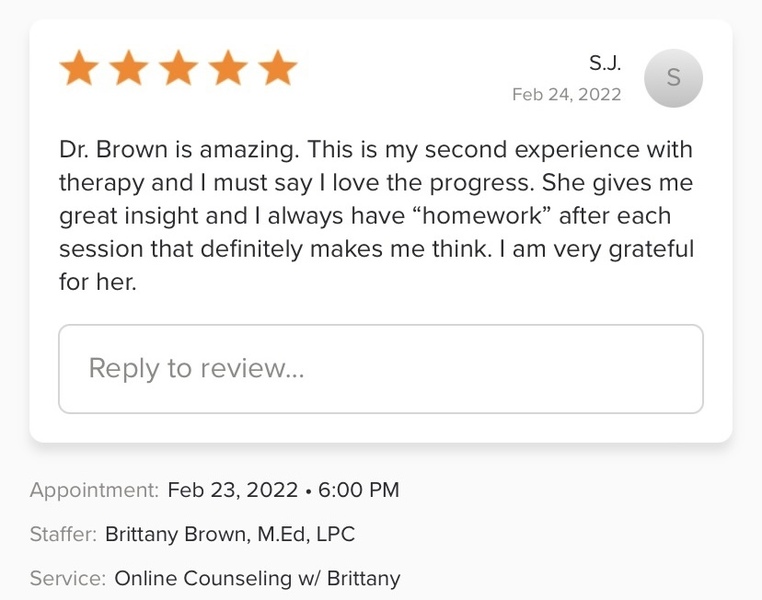Viewport: 762px width, 600px height.
Task: Select the second rating star
Action: coord(129,70)
